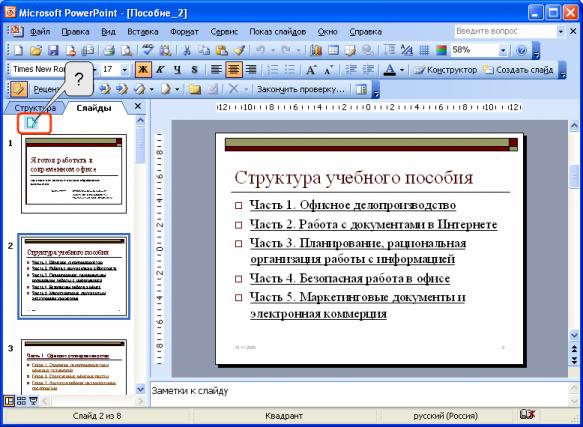Toggle the Show Markup pencil button
583x427 pixels.
(x=19, y=89)
